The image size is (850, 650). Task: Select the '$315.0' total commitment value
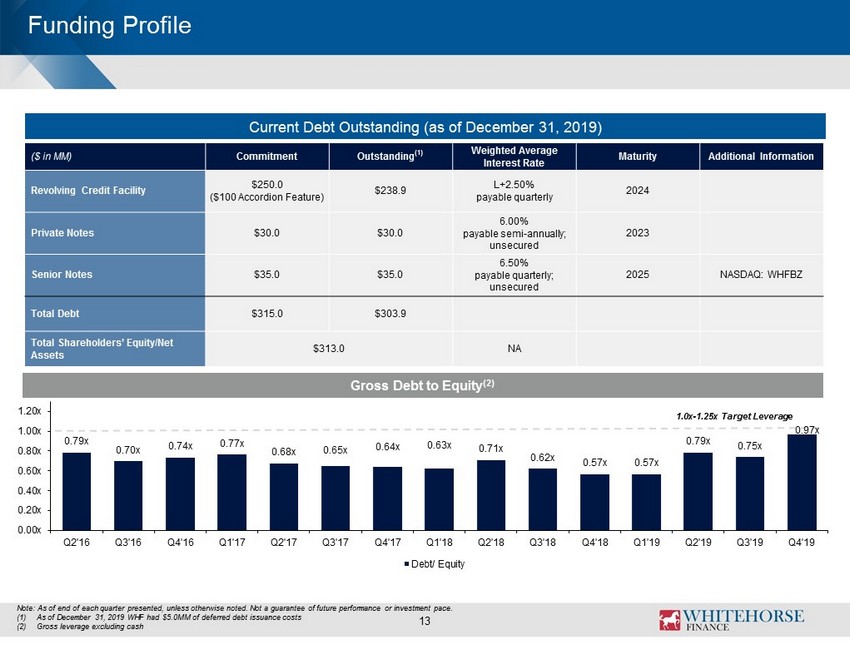point(267,313)
